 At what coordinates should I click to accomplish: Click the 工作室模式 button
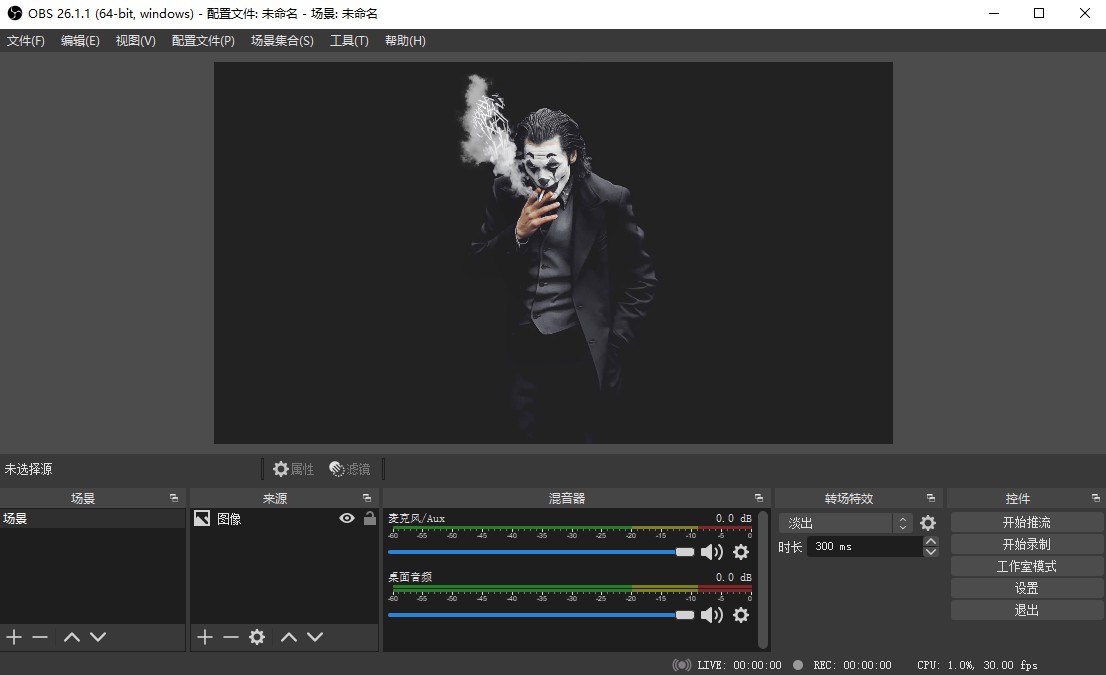[1026, 566]
